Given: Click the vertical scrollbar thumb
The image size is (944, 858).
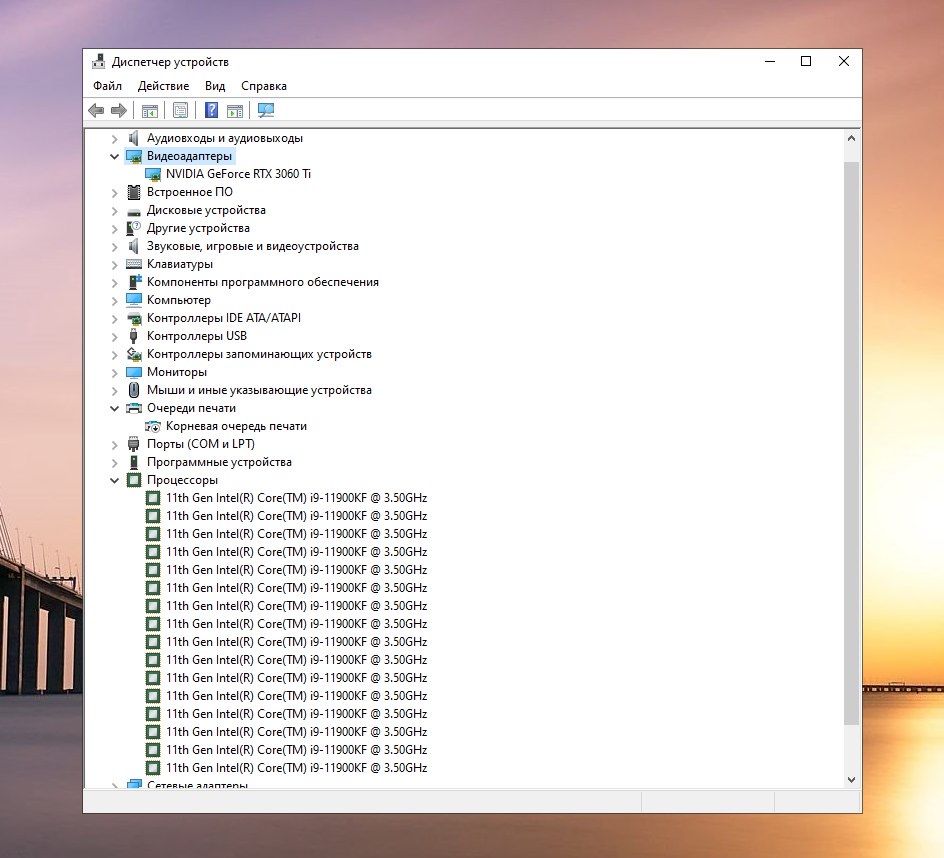Looking at the screenshot, I should tap(851, 443).
